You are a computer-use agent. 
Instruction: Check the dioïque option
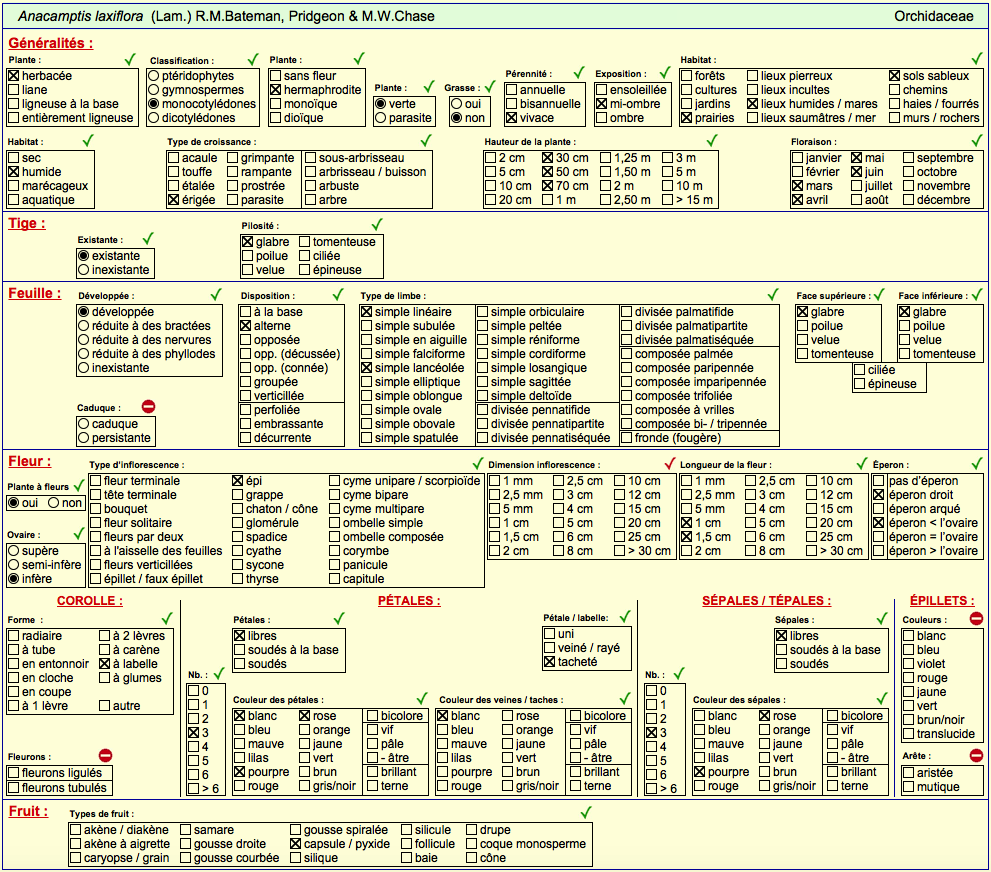(276, 118)
